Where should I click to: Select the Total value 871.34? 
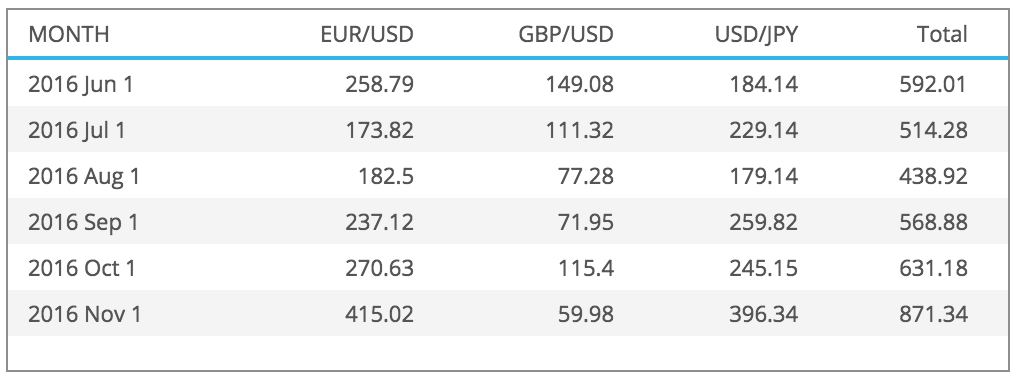933,314
